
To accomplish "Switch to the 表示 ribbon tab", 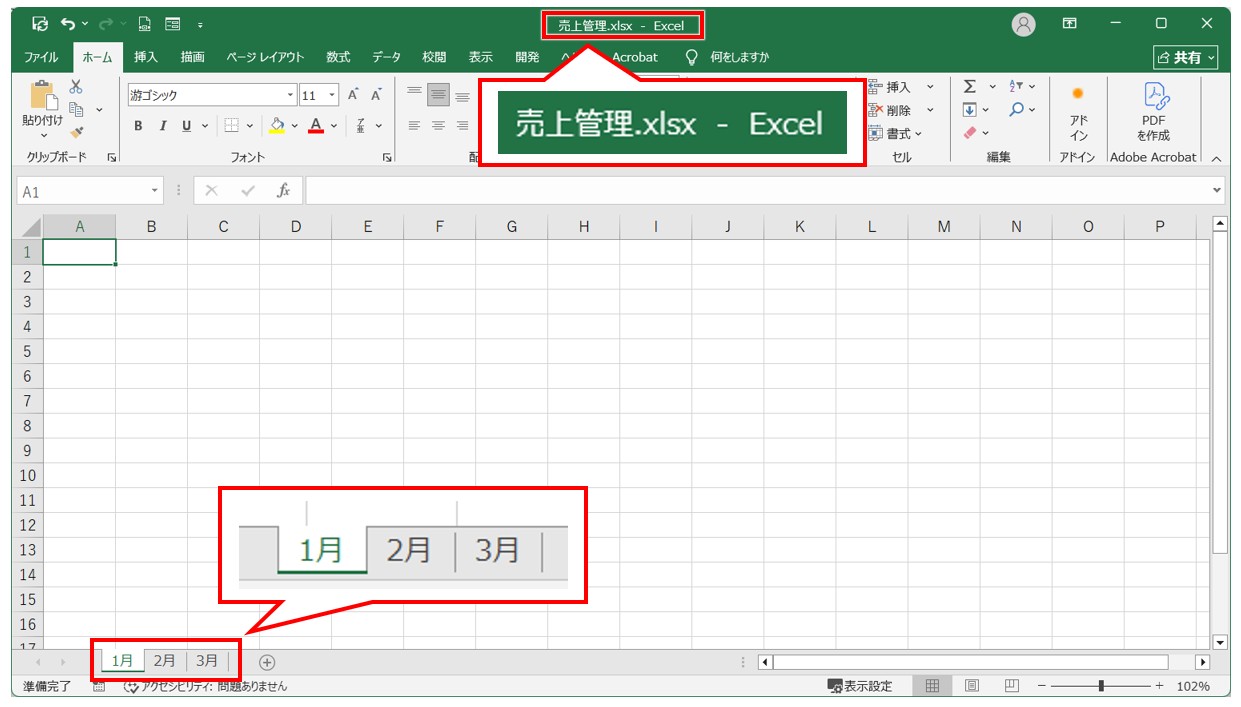I will pos(481,57).
